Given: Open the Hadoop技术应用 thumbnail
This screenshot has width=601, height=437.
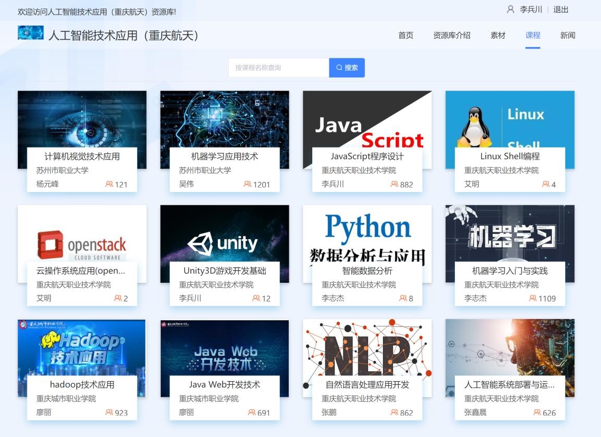Looking at the screenshot, I should (82, 348).
